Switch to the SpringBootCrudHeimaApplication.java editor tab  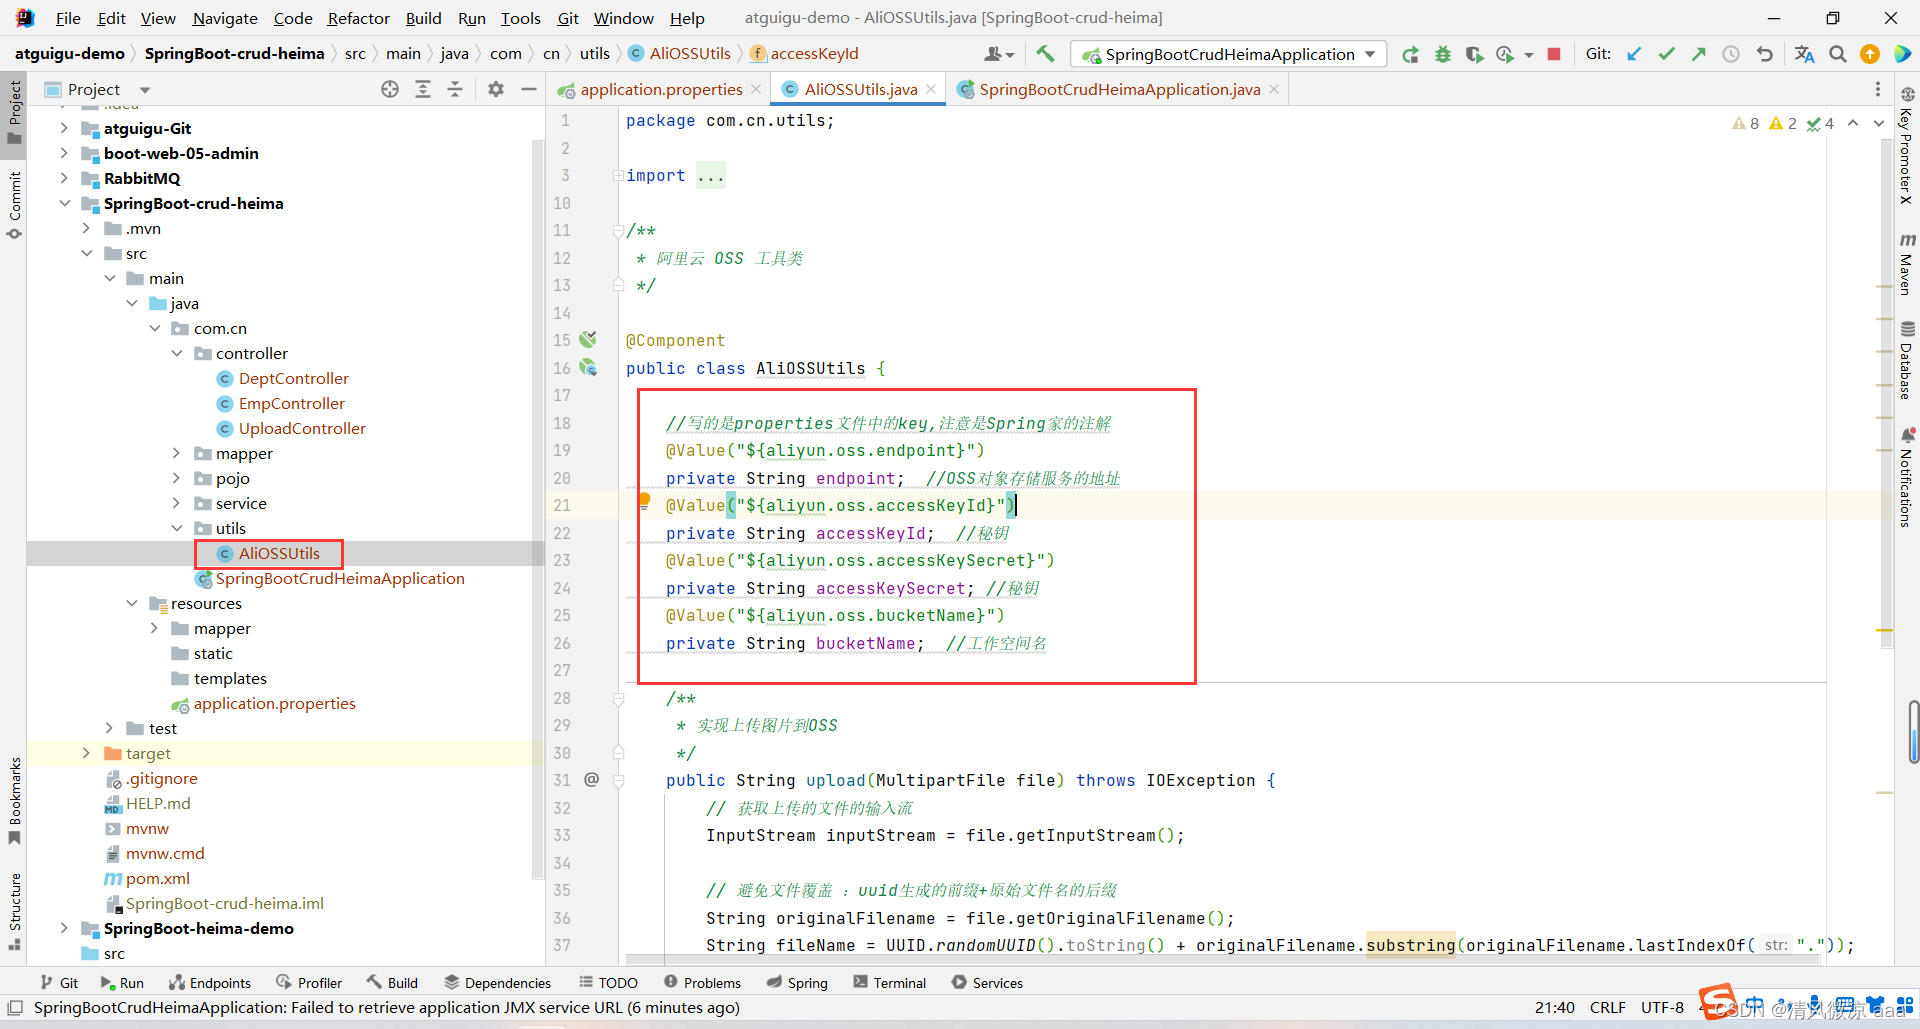point(1118,89)
